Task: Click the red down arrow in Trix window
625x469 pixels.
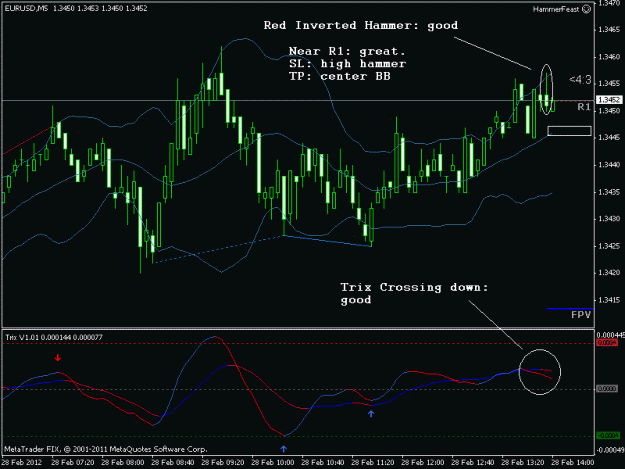Action: [x=58, y=357]
